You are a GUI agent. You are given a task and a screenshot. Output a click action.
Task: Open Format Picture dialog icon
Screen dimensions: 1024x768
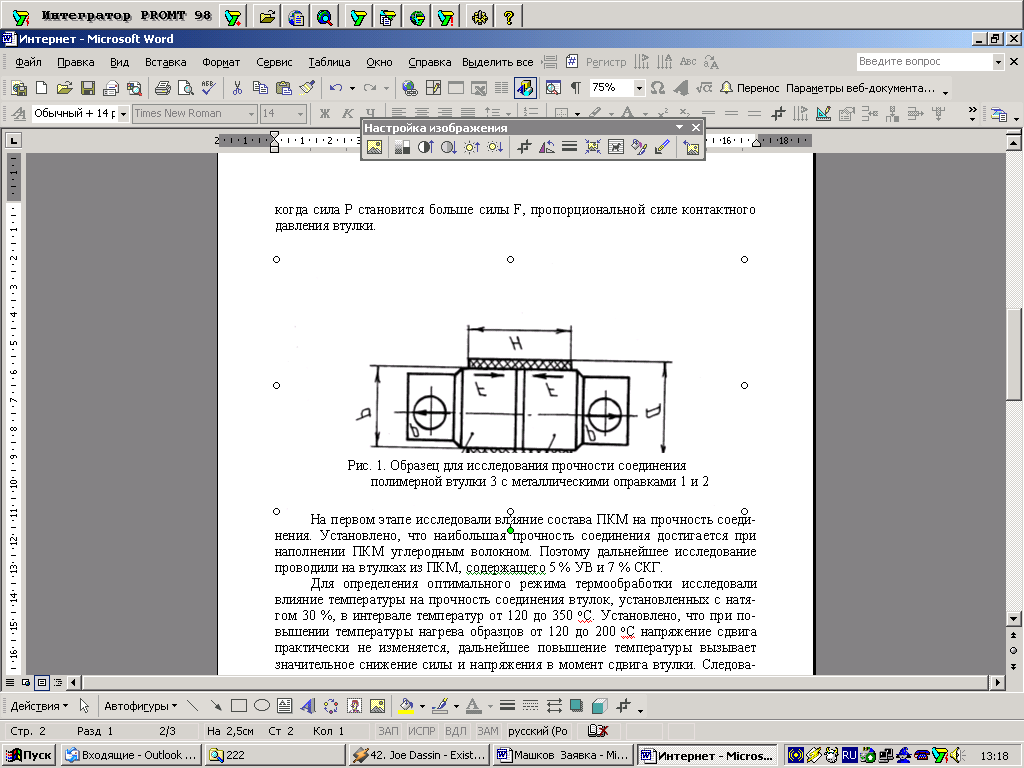point(639,147)
